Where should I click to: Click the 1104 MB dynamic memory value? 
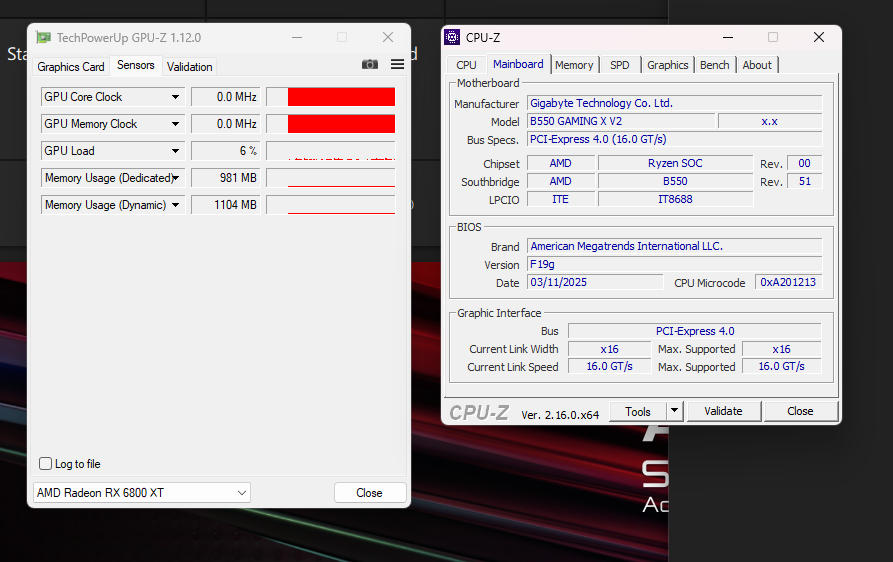pos(226,205)
